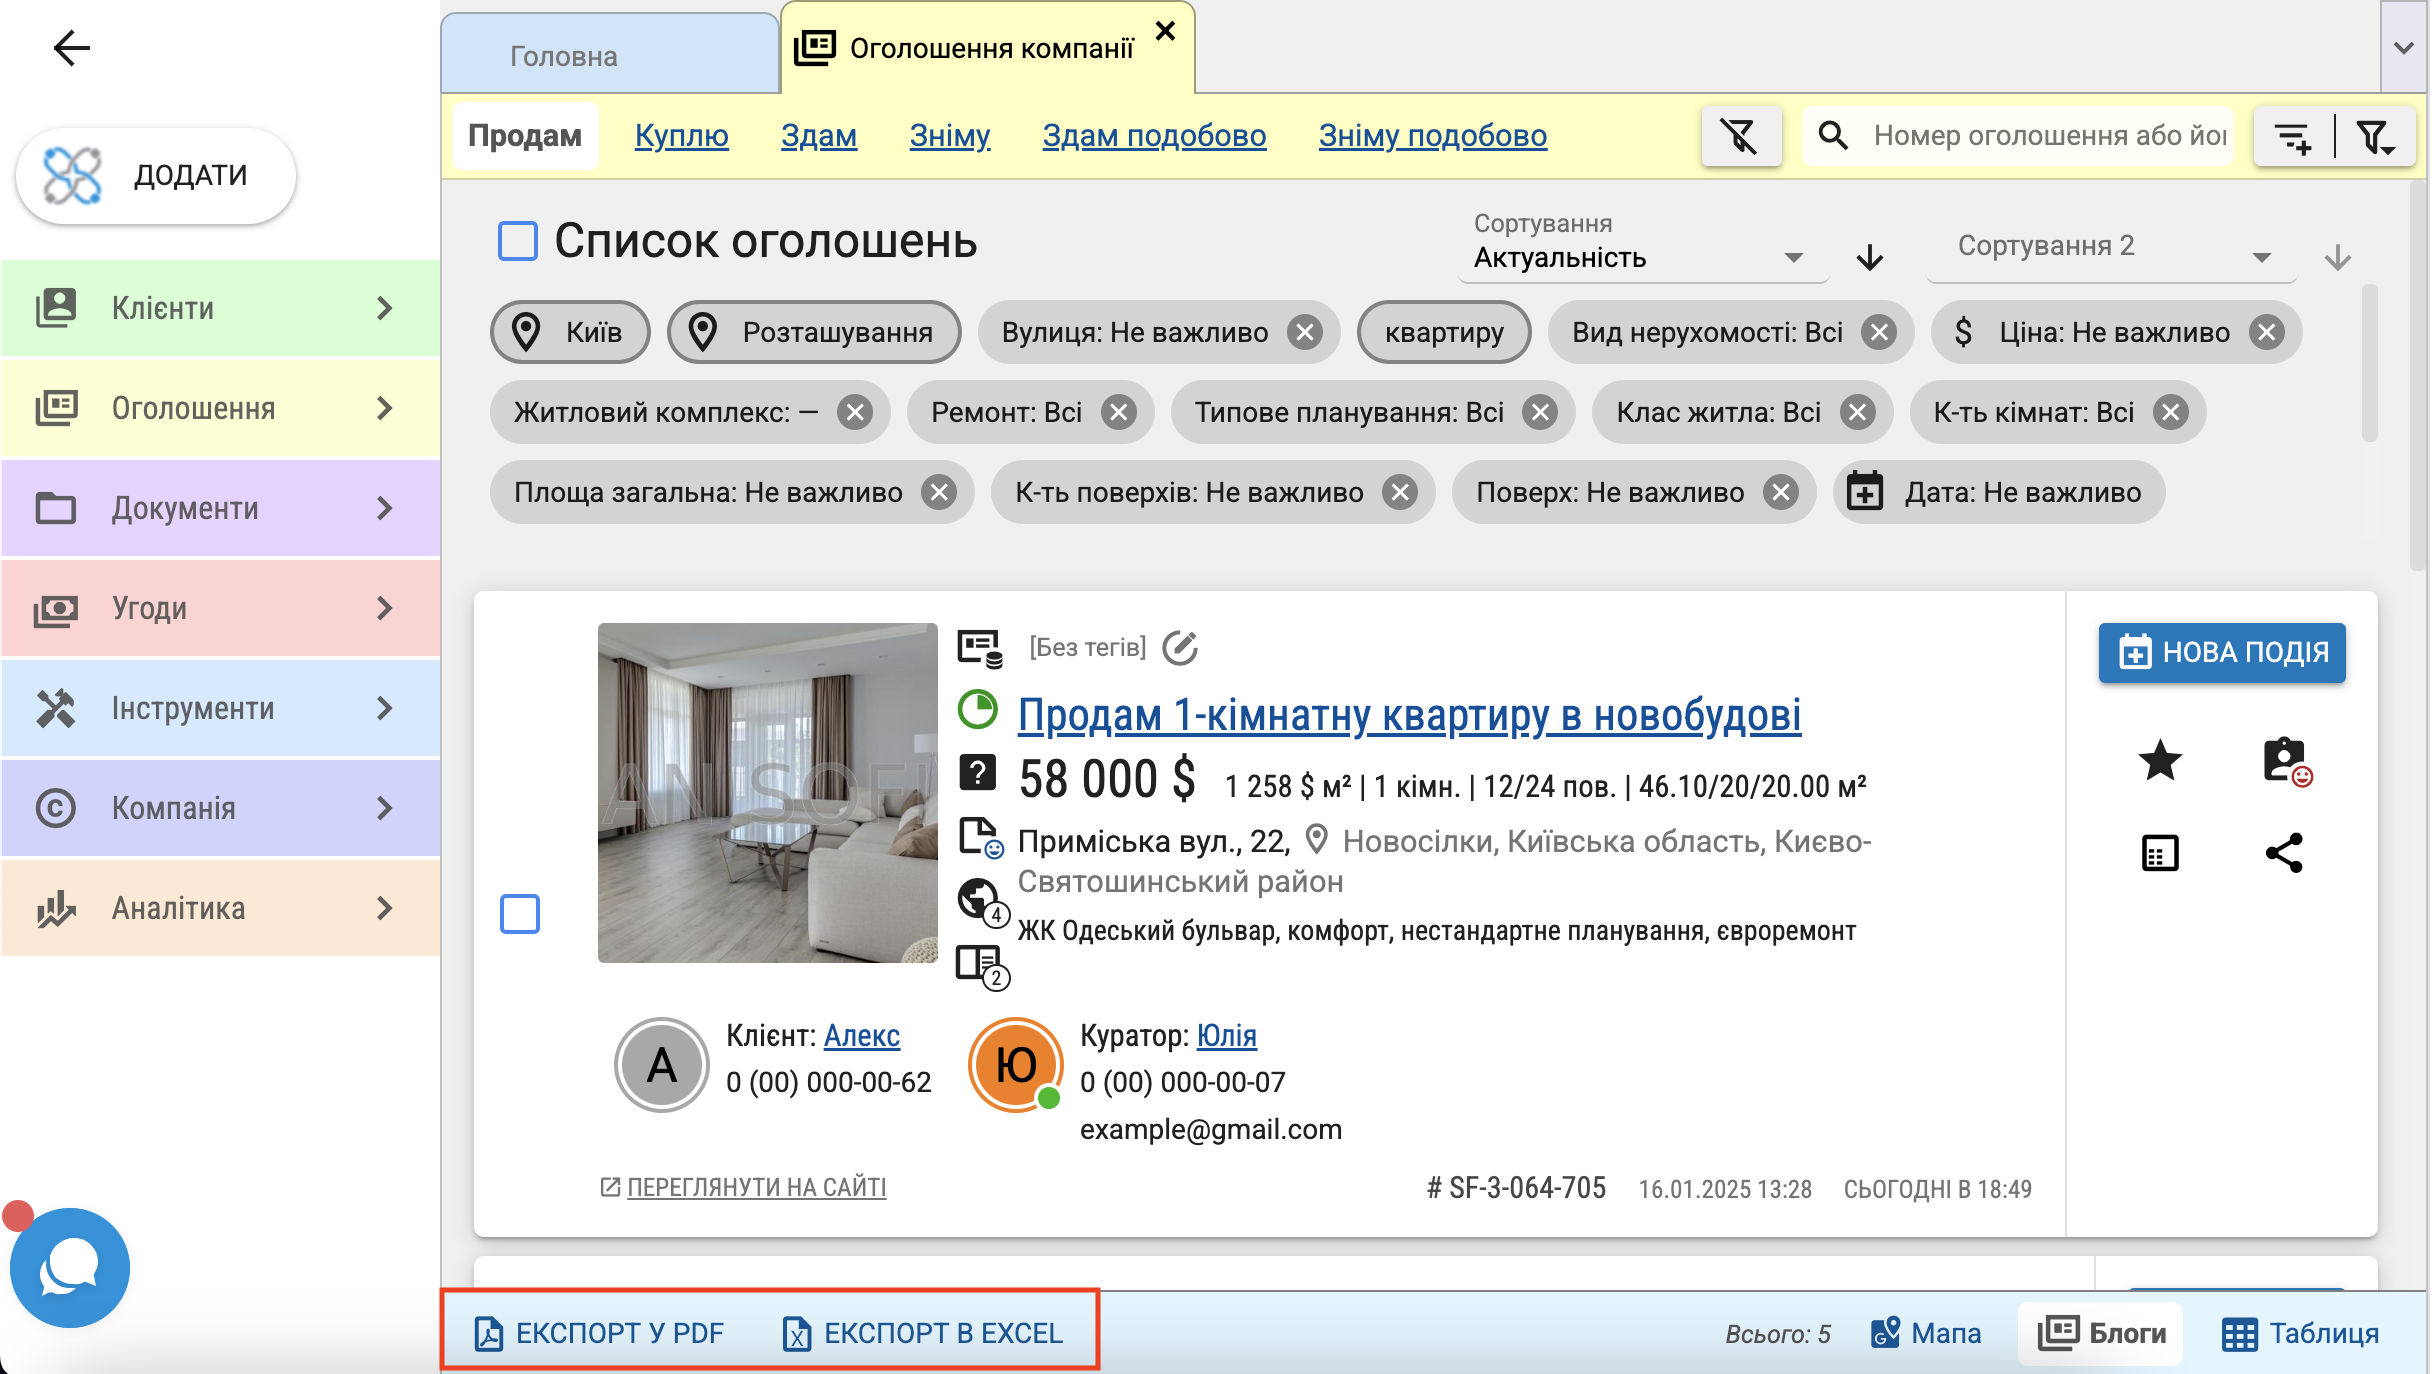Image resolution: width=2432 pixels, height=1374 pixels.
Task: Switch to the Здам подобово category
Action: coord(1154,135)
